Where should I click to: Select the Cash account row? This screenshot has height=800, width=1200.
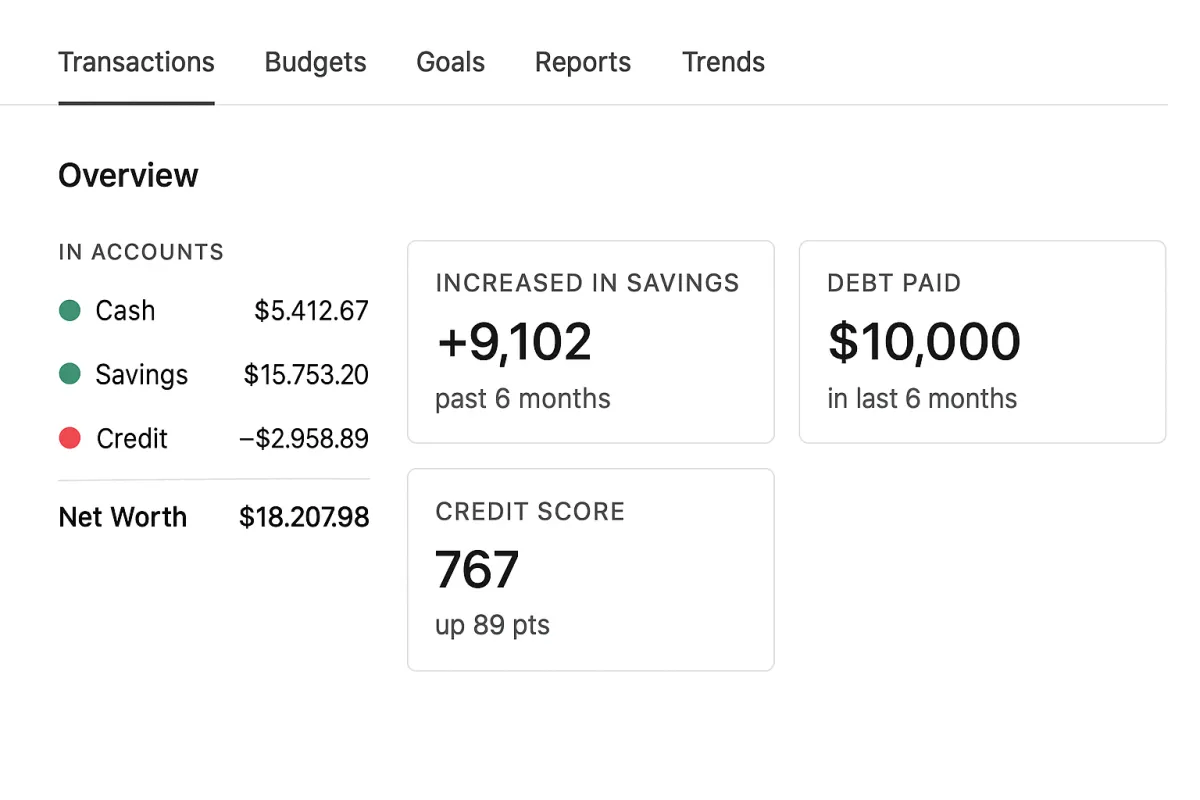pos(214,311)
